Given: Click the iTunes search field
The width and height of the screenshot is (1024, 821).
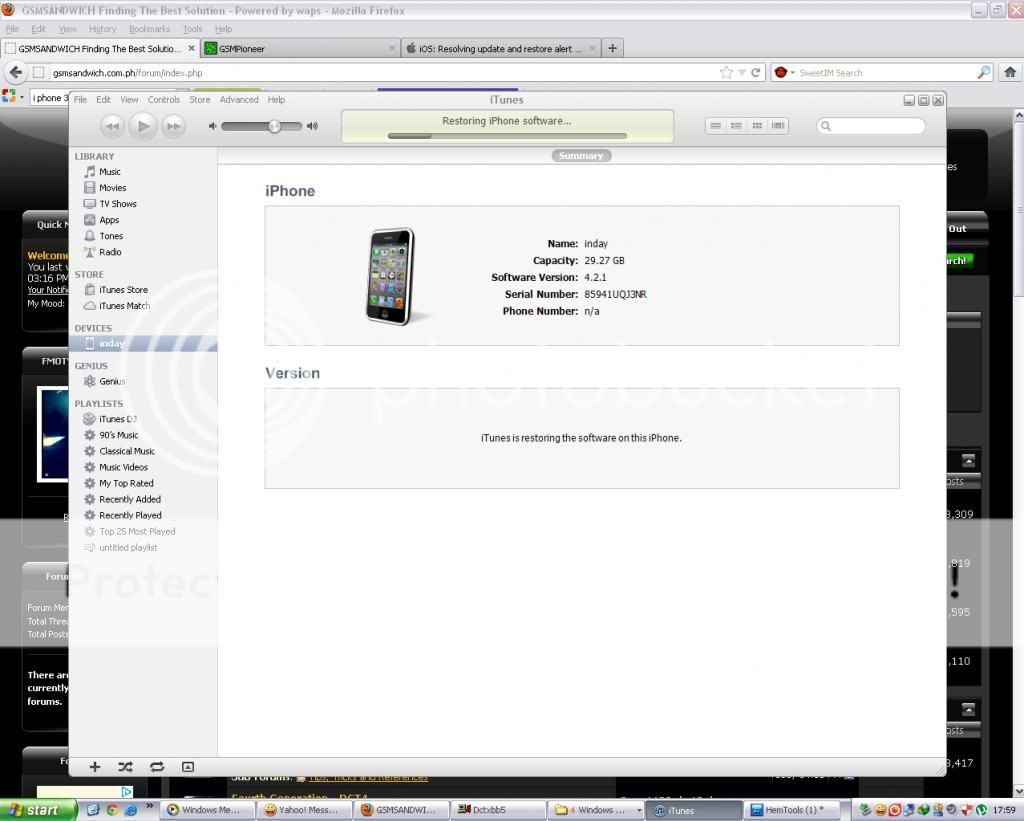Looking at the screenshot, I should [871, 126].
